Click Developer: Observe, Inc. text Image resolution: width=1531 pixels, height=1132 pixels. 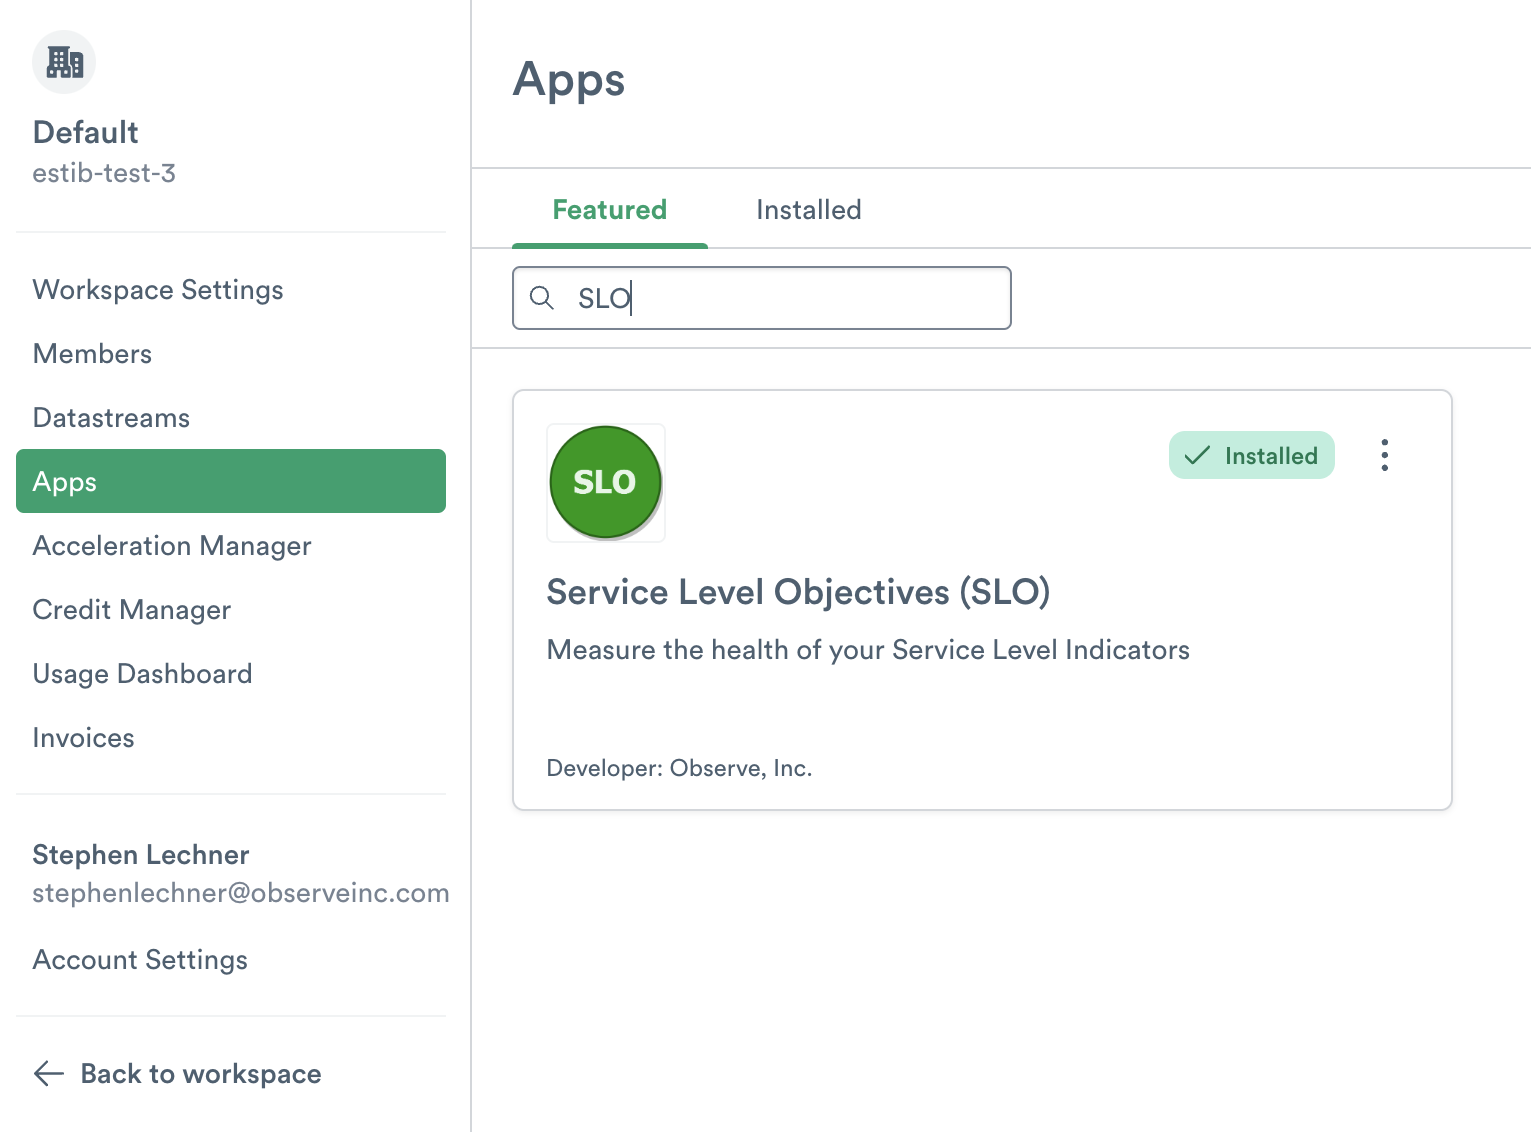pyautogui.click(x=679, y=768)
